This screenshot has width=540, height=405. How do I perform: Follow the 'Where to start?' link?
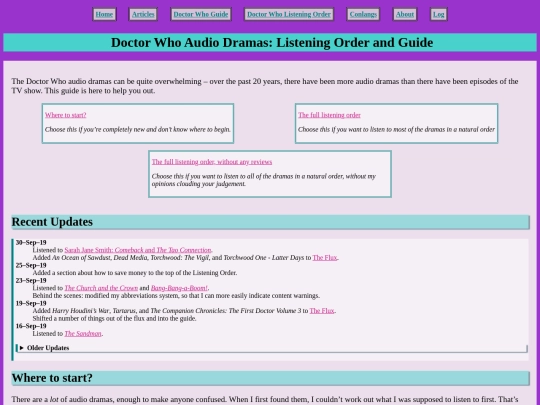[65, 115]
